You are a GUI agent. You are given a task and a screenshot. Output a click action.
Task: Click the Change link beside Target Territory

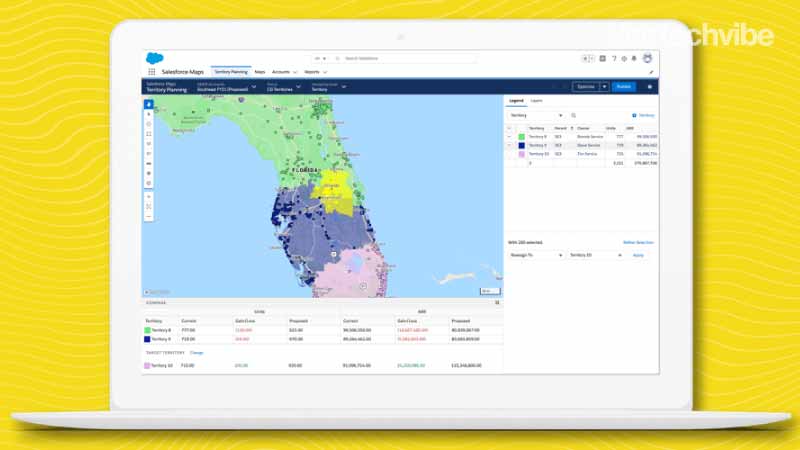[196, 353]
